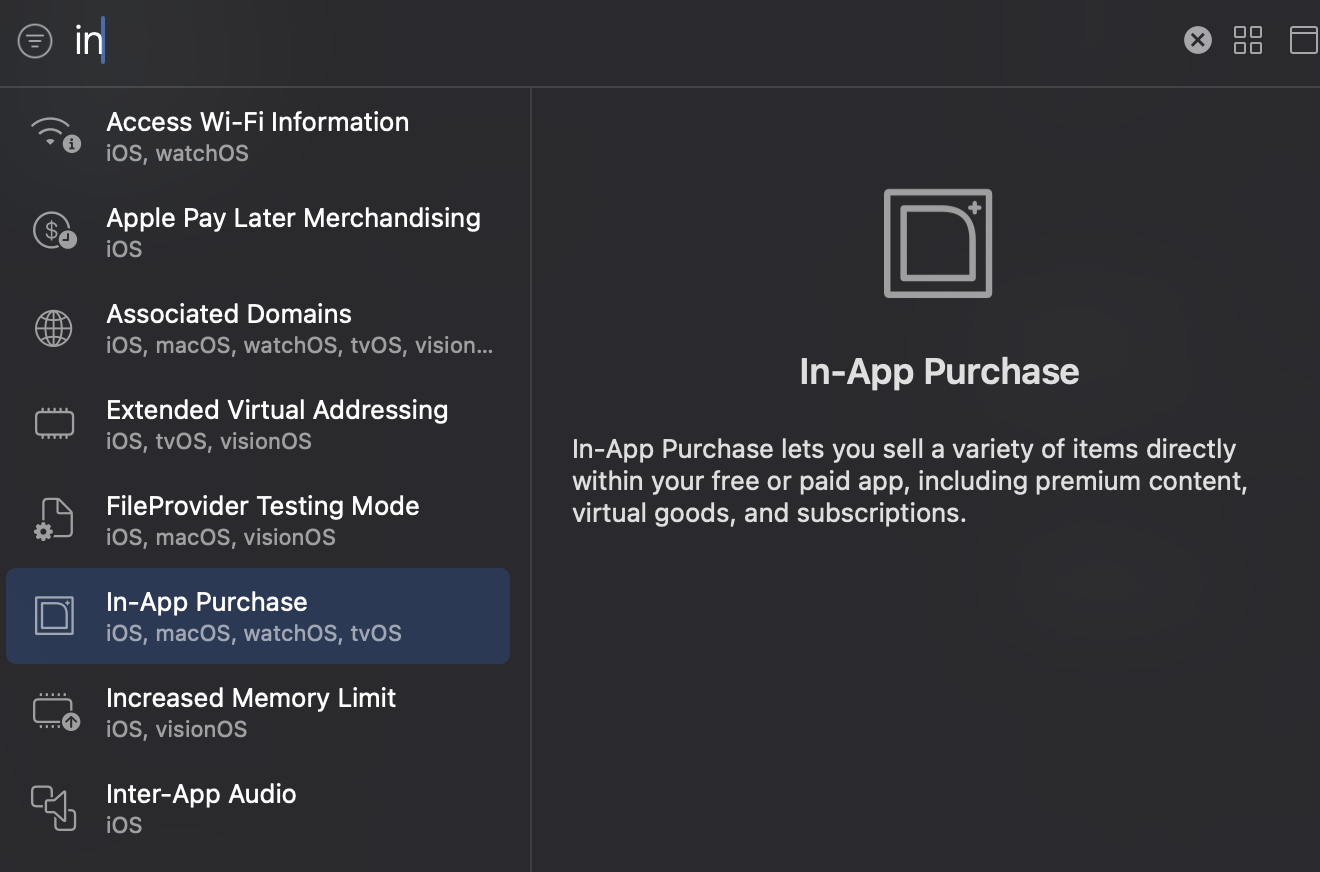Choose FileProvider Testing Mode row
Screen dimensions: 1320x872
[x=258, y=520]
